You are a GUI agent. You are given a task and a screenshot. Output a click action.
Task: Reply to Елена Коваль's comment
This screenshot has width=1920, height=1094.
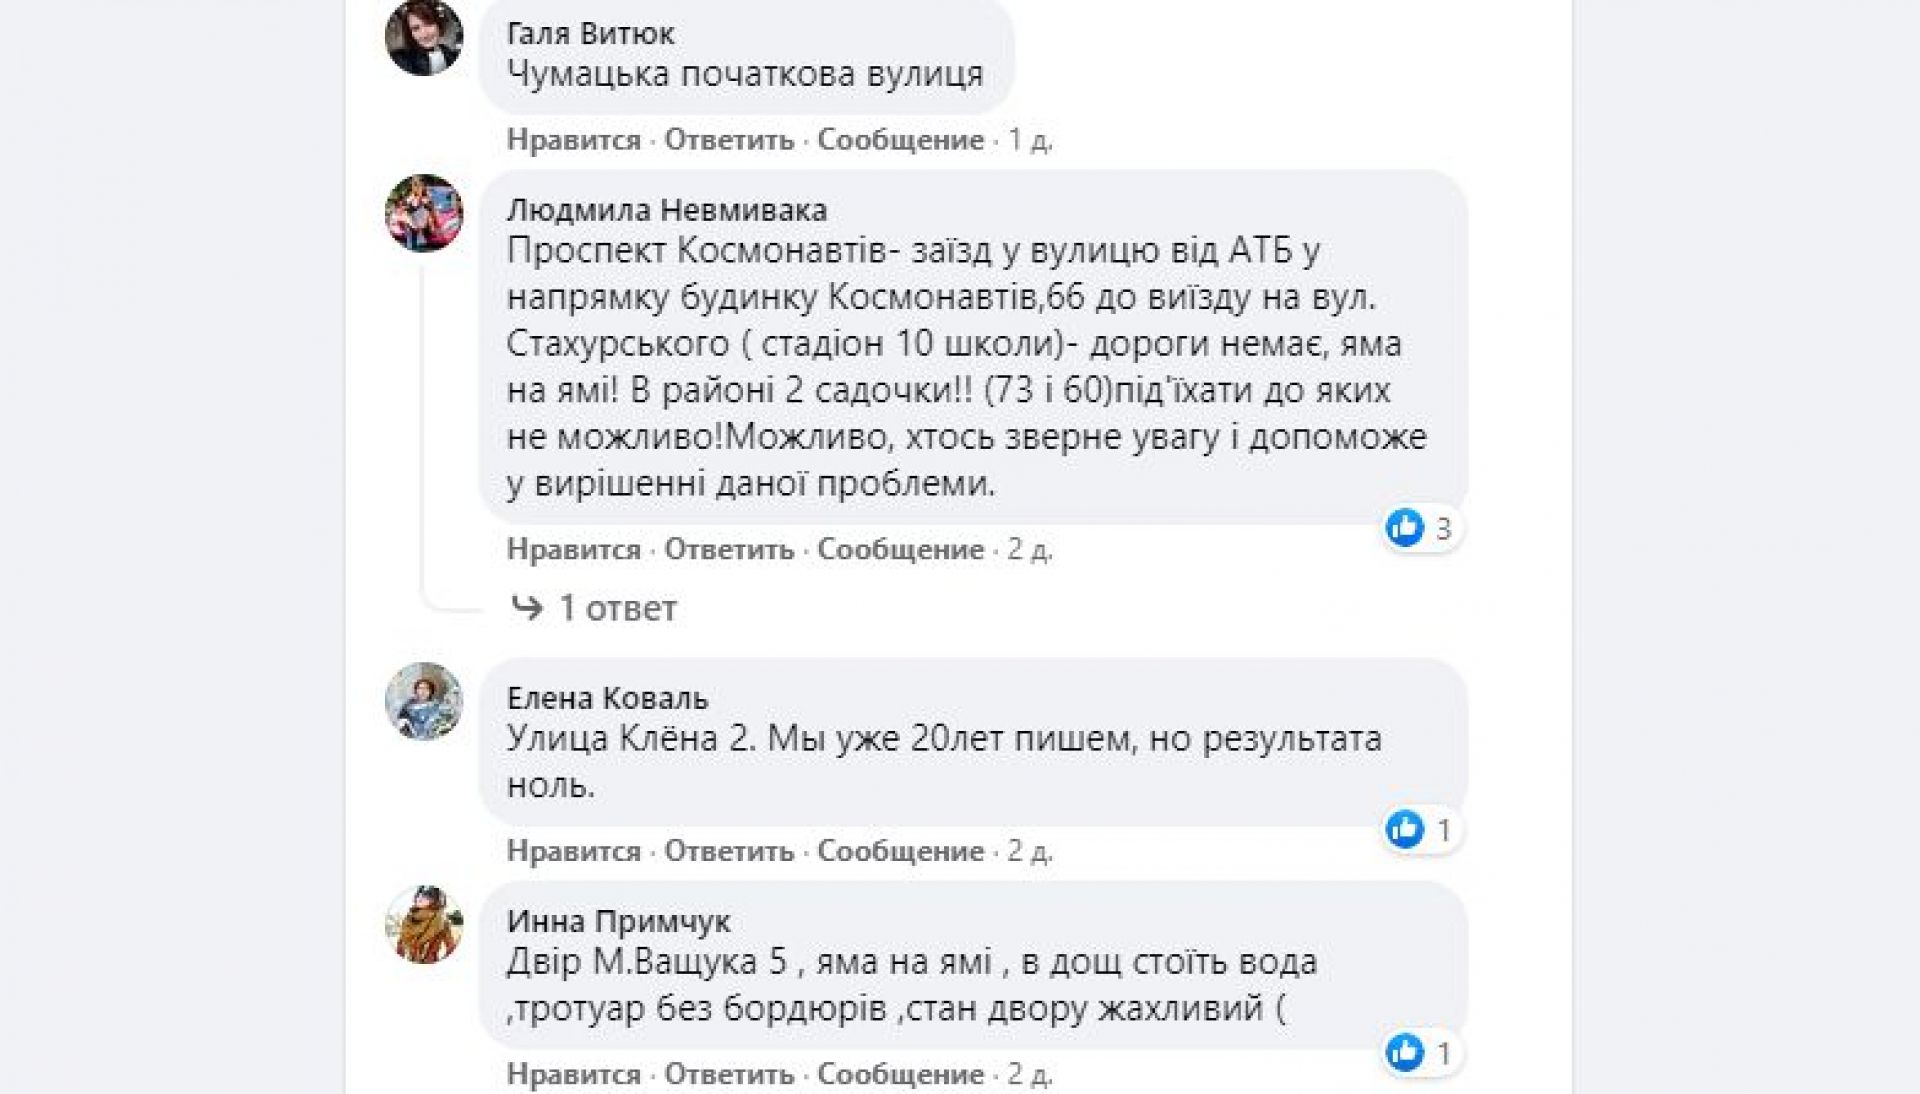(x=729, y=851)
